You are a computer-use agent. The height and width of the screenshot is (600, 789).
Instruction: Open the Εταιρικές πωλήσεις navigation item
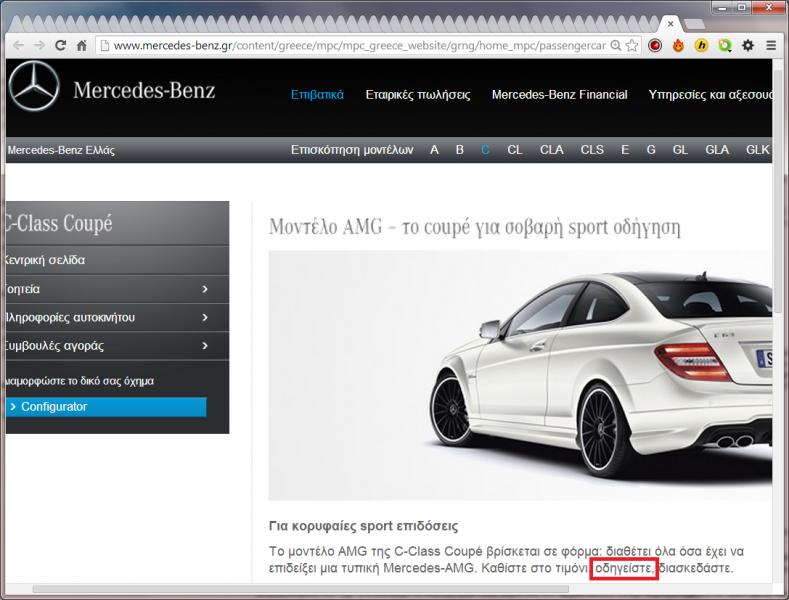[x=418, y=95]
